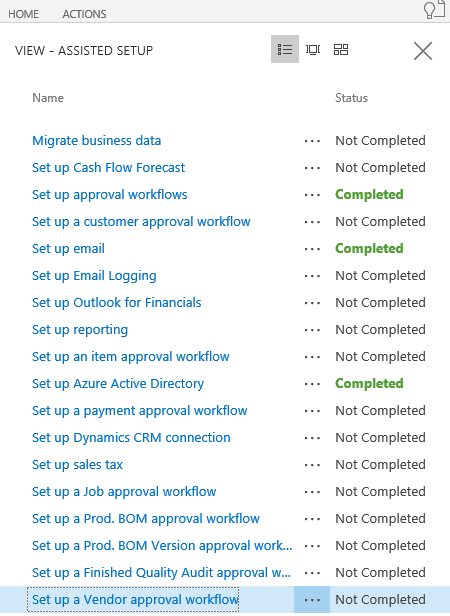Open ellipsis menu for Azure Active Directory
Screen dimensions: 450x616
click(312, 384)
